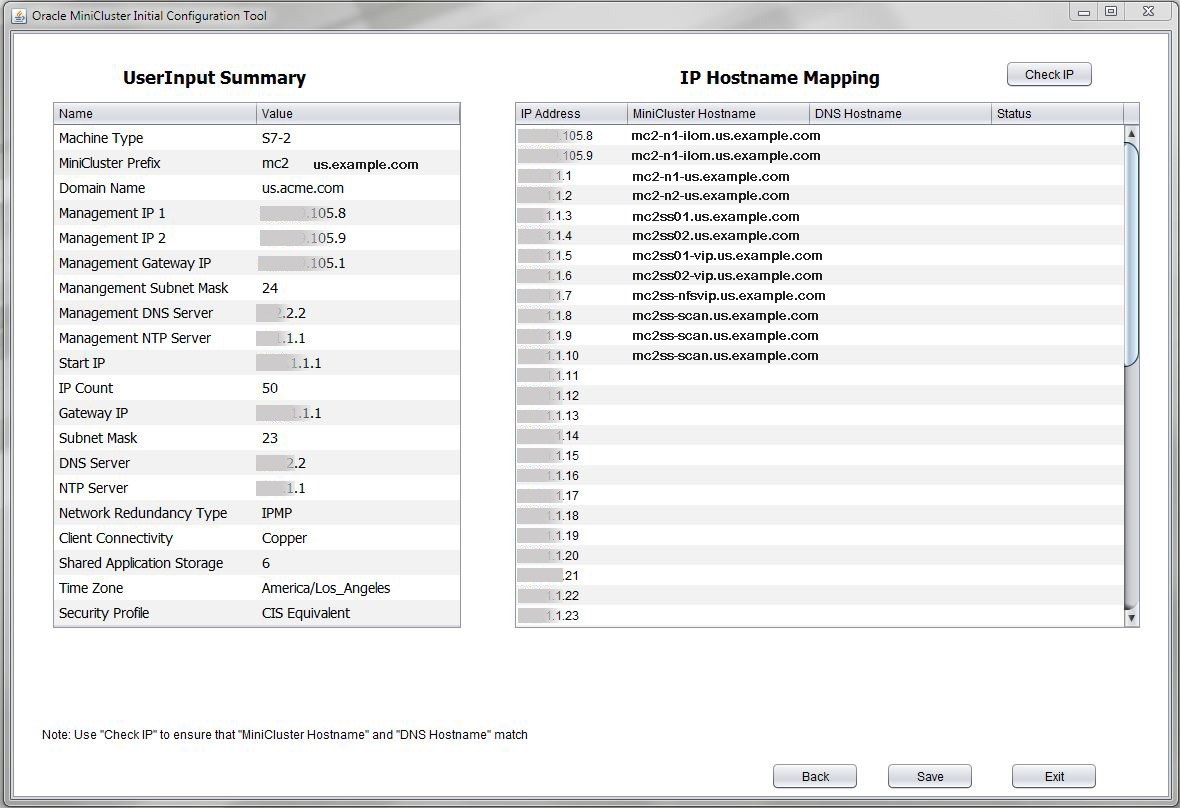Select the Time Zone row label

[91, 588]
